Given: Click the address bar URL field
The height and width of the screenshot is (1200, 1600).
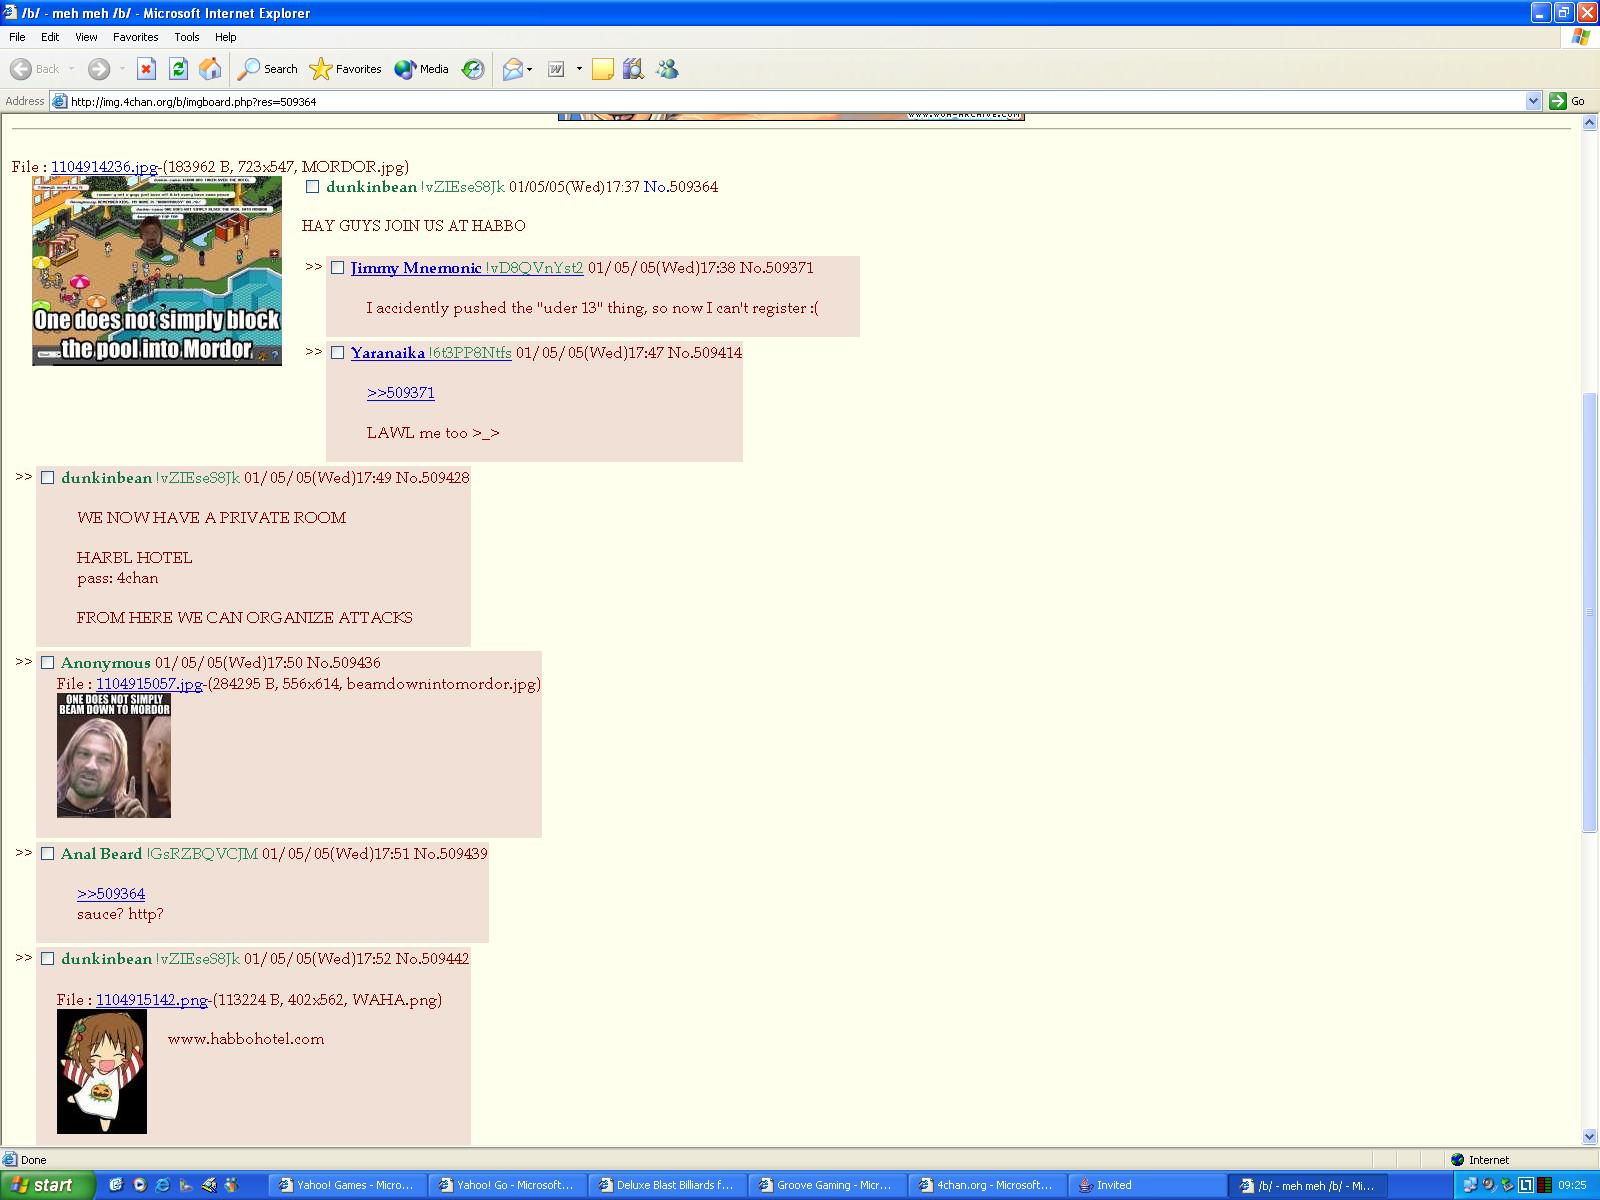Looking at the screenshot, I should (795, 101).
